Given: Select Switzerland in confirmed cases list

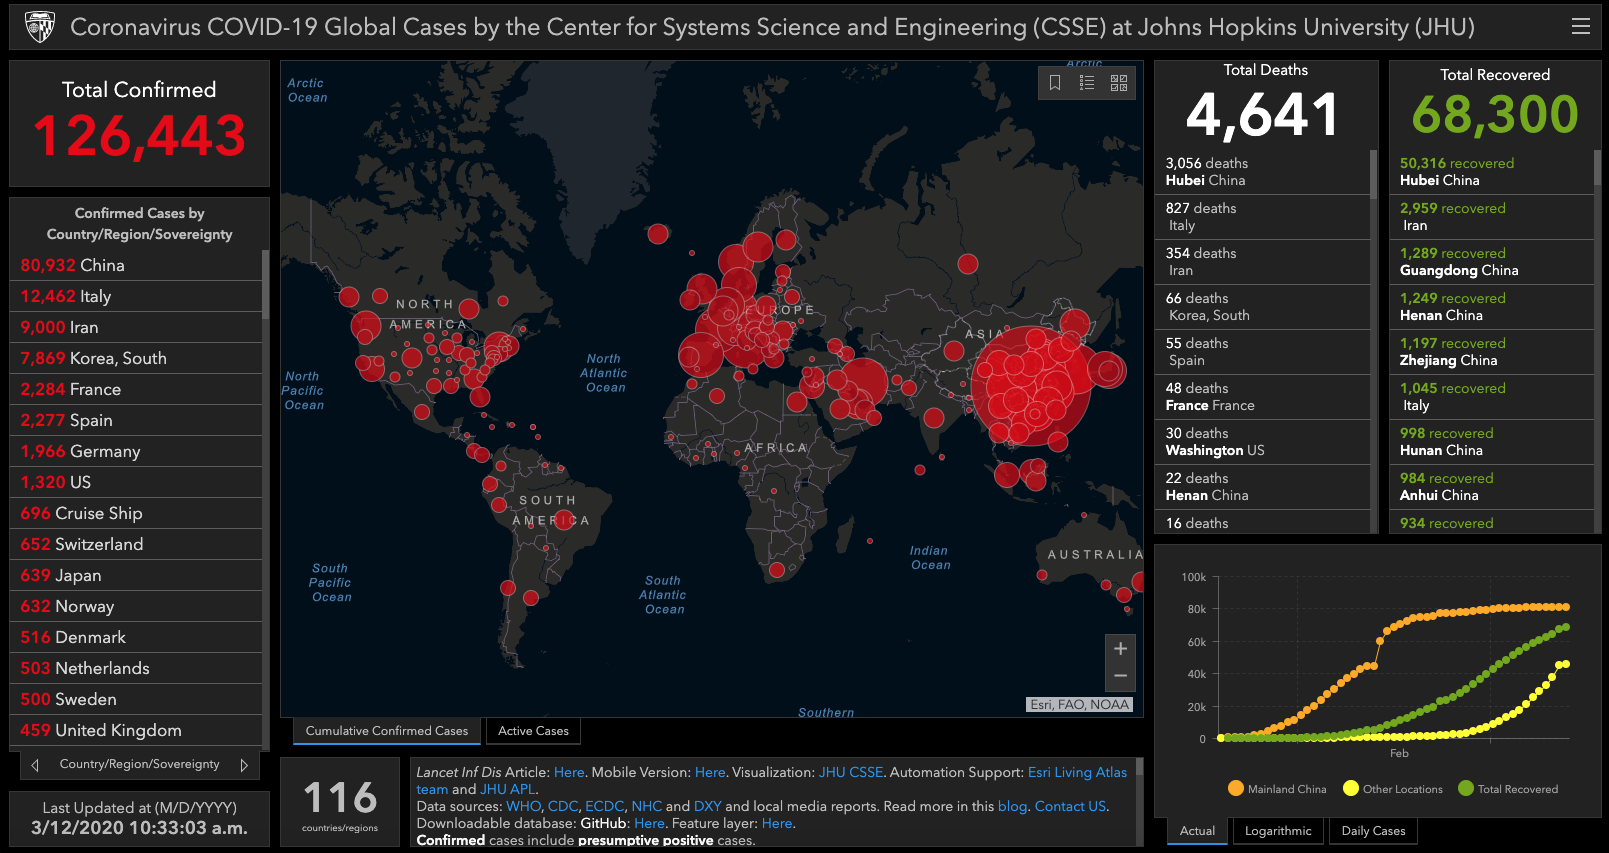Looking at the screenshot, I should coord(136,544).
